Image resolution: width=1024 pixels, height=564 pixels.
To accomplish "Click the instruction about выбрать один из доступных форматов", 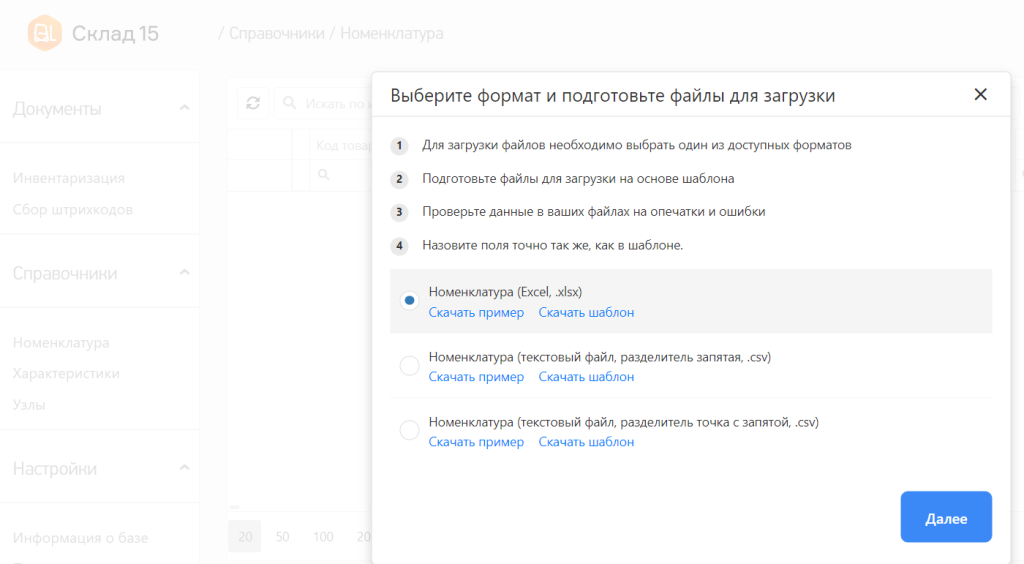I will pyautogui.click(x=637, y=145).
